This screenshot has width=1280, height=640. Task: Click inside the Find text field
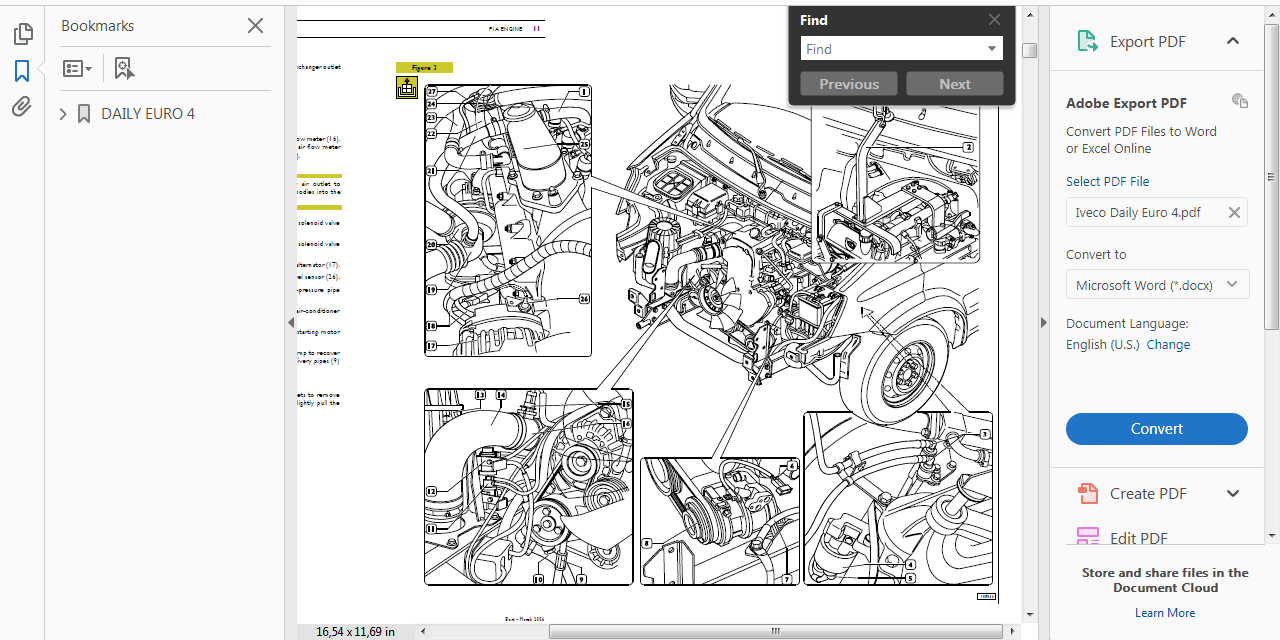(890, 48)
